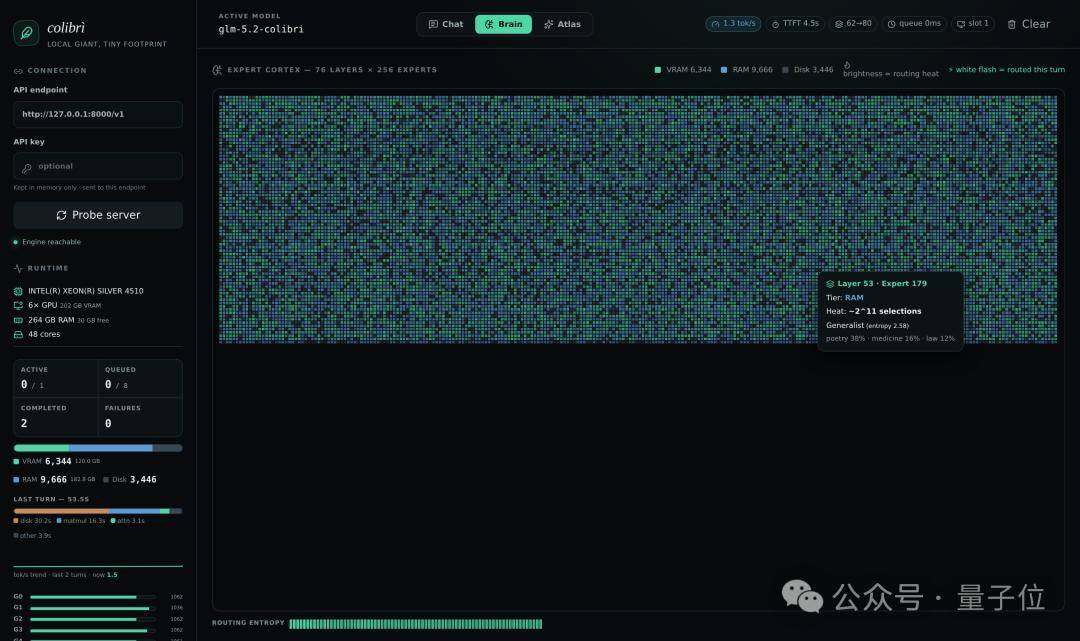
Task: Click the monitor icon beside 6× GPU
Action: (18, 306)
